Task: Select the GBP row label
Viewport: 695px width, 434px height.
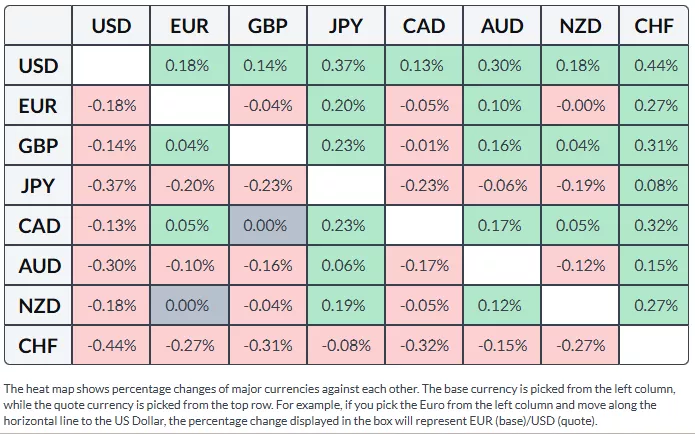Action: click(x=38, y=146)
